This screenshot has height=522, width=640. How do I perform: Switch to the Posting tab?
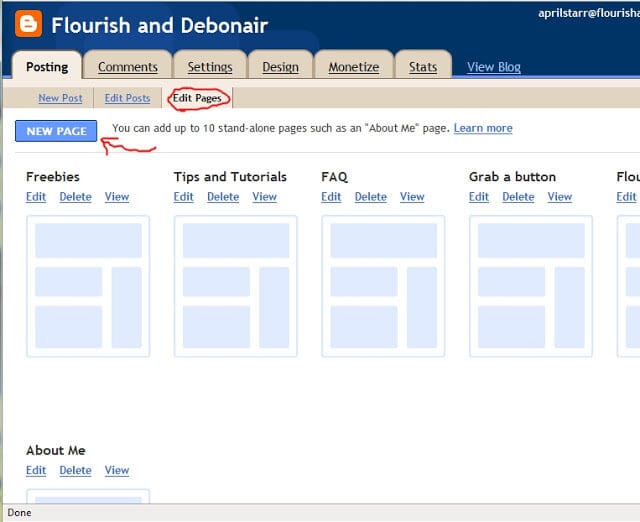point(46,67)
